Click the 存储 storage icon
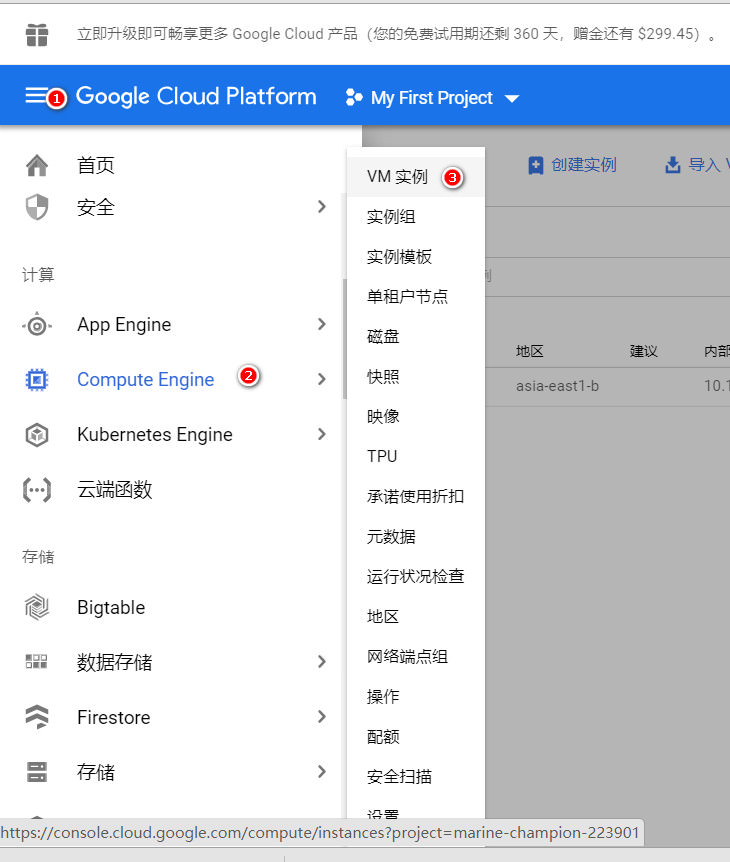This screenshot has height=862, width=730. (37, 772)
